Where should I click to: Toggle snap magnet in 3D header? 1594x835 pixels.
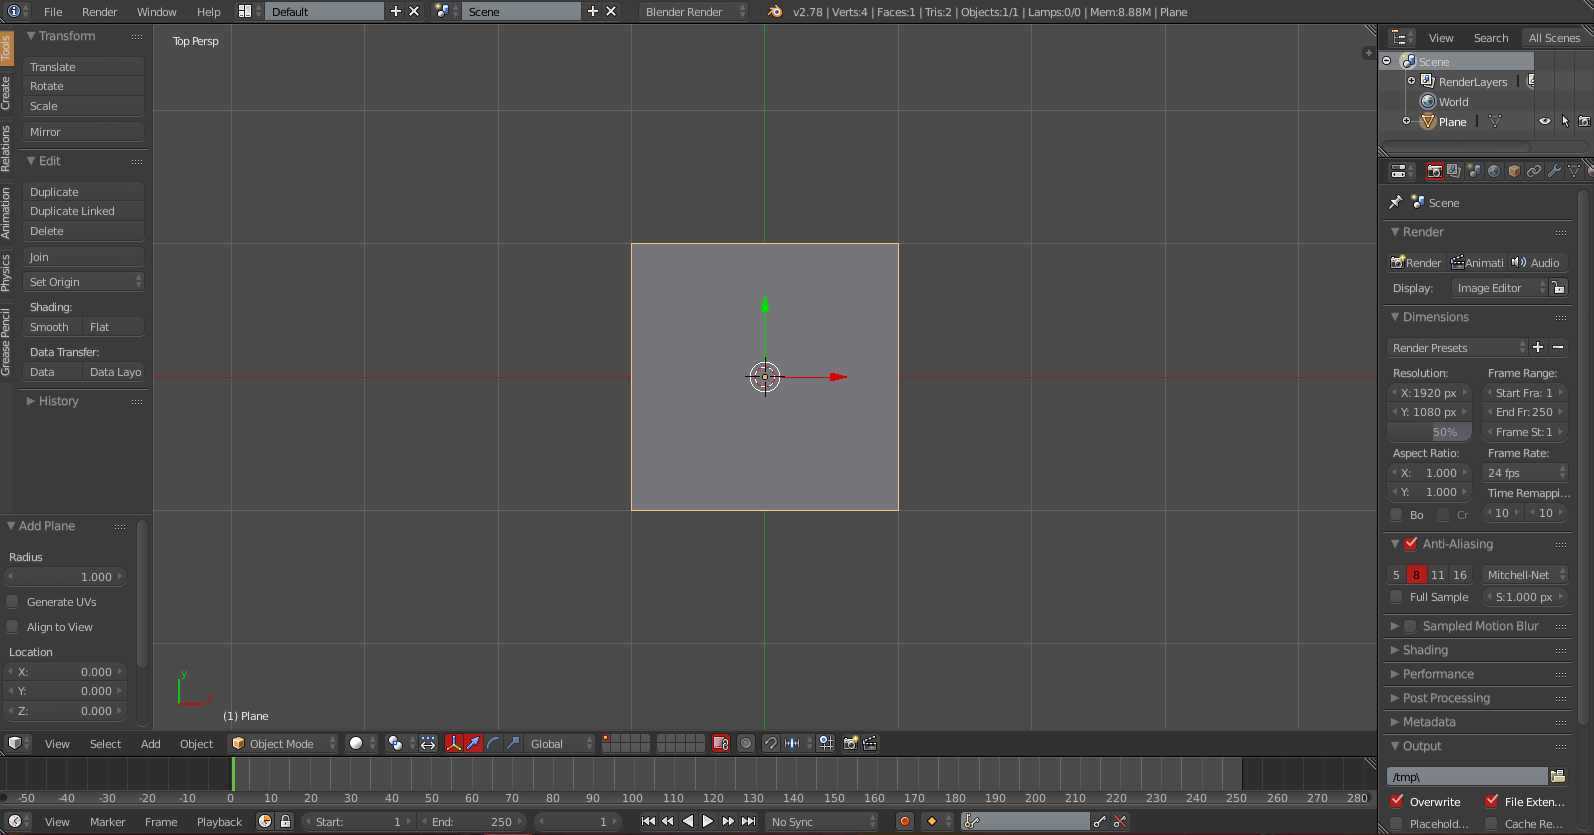(771, 743)
